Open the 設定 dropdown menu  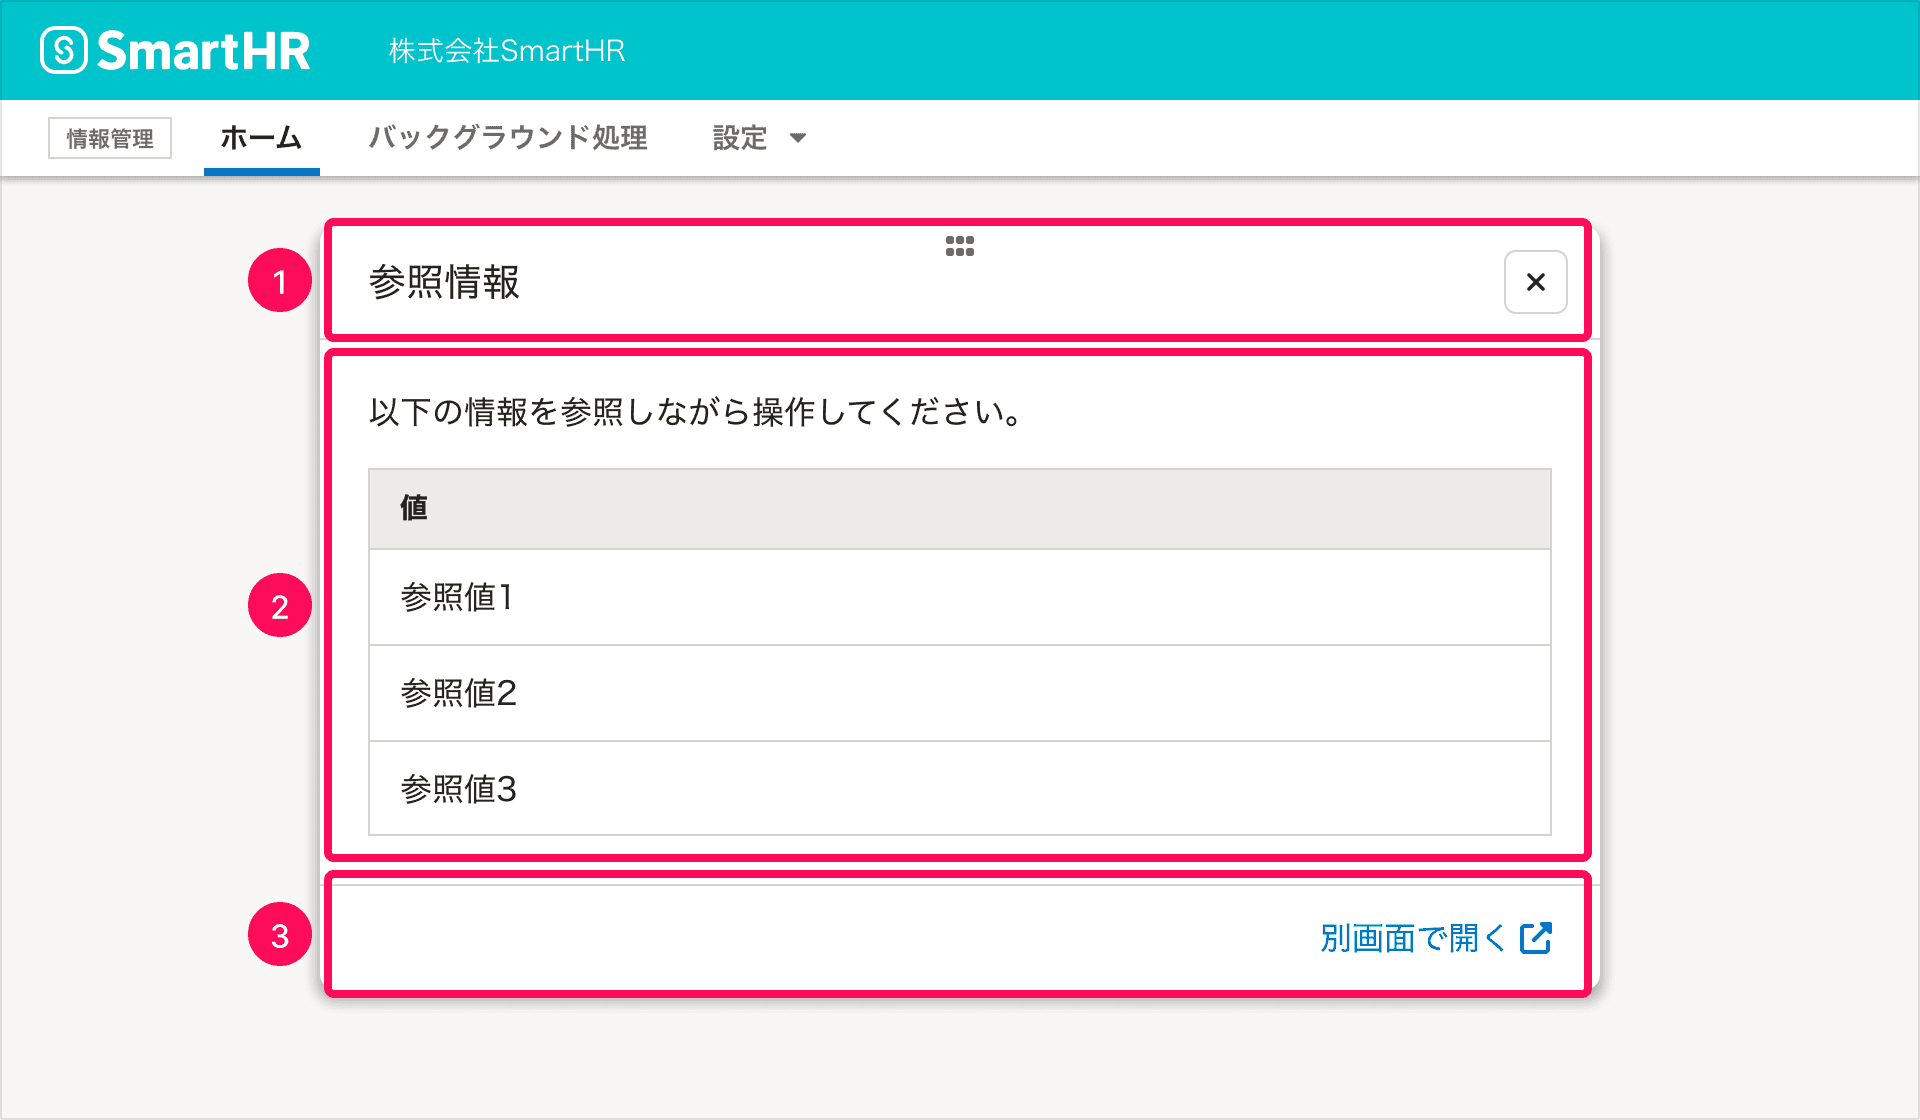(x=738, y=138)
